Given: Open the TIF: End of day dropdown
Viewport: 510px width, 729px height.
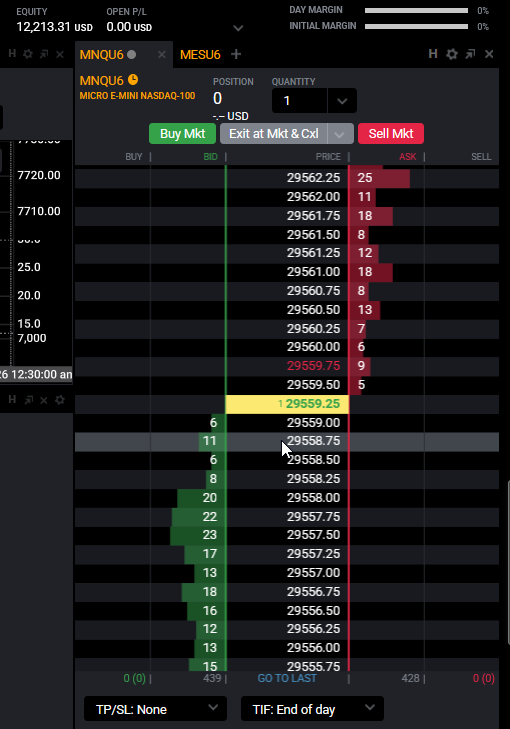Looking at the screenshot, I should click(312, 709).
